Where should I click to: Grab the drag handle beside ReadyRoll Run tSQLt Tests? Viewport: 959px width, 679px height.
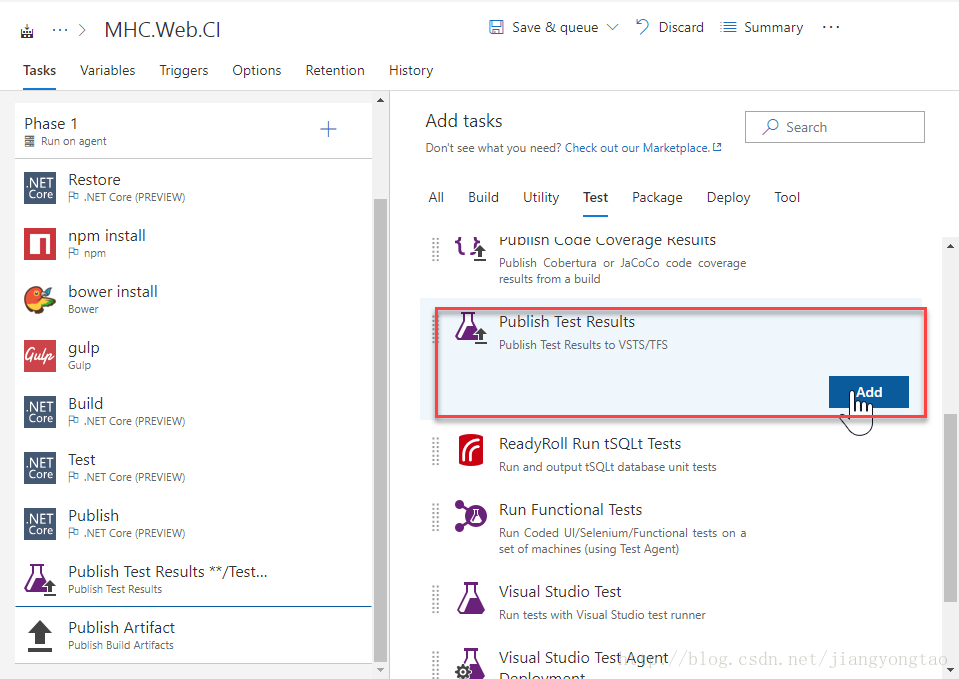pos(435,451)
